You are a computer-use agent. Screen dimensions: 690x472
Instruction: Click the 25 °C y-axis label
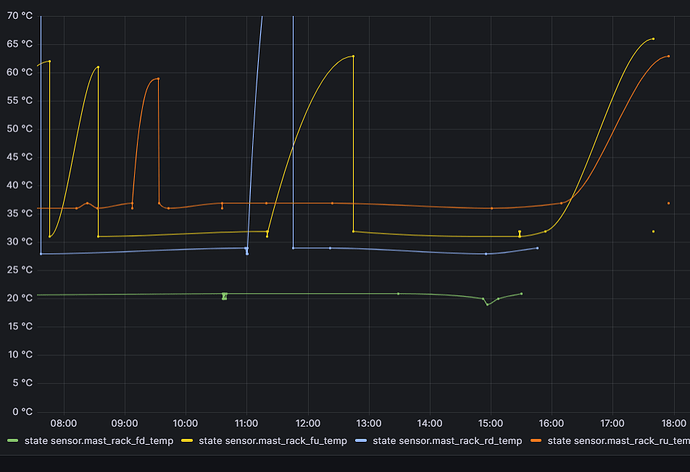(19, 270)
